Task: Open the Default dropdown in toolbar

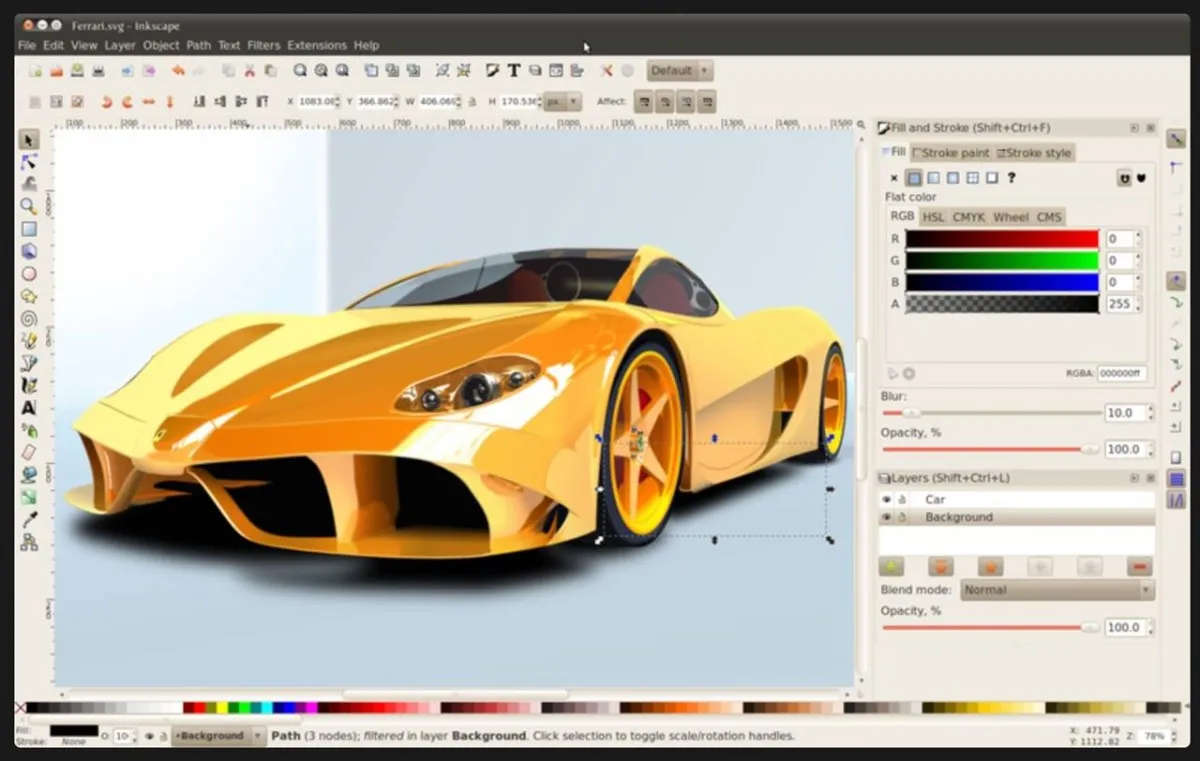Action: coord(679,71)
